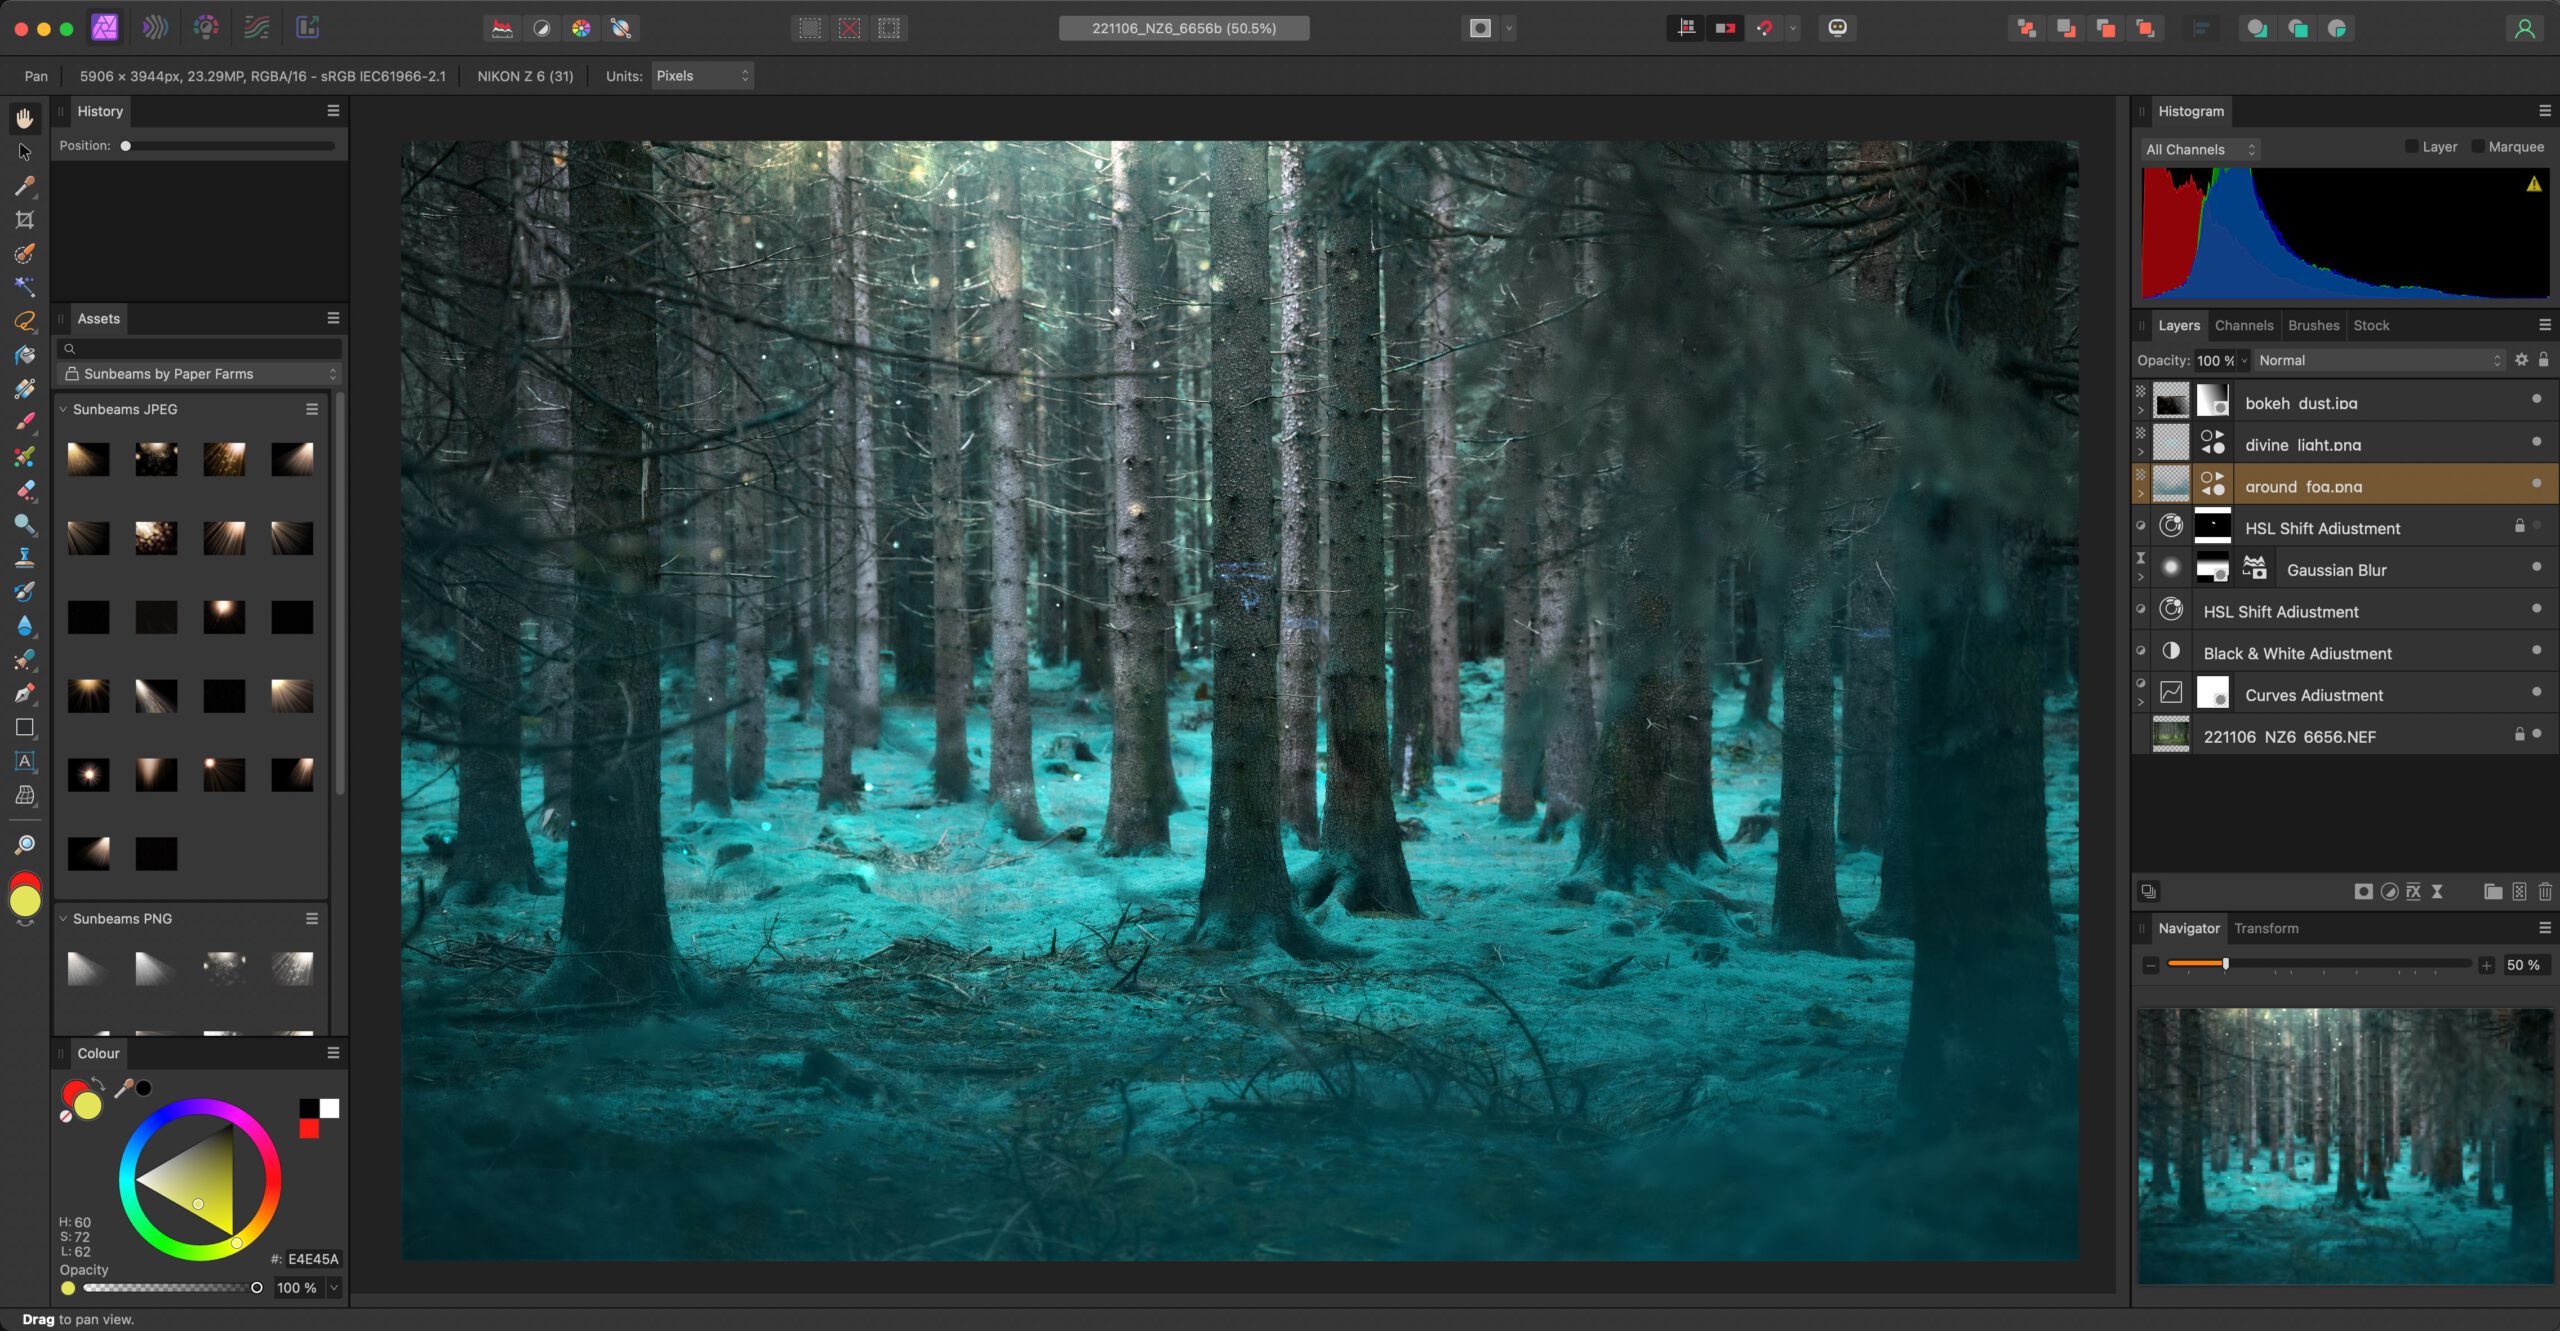Viewport: 2560px width, 1331px height.
Task: Select the Rectangle shape tool
Action: click(25, 727)
